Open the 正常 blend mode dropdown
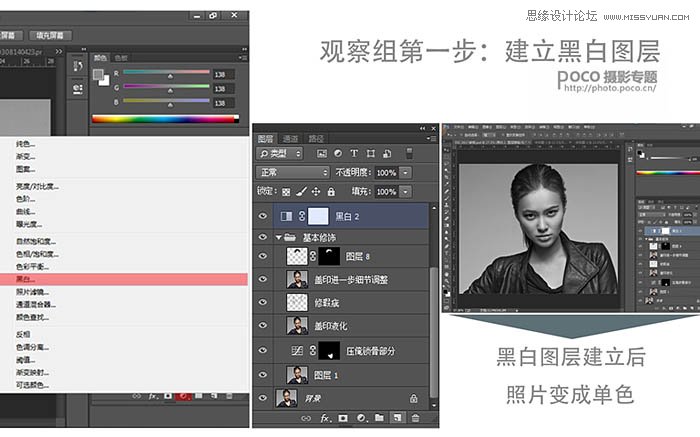This screenshot has width=700, height=437. click(x=292, y=172)
